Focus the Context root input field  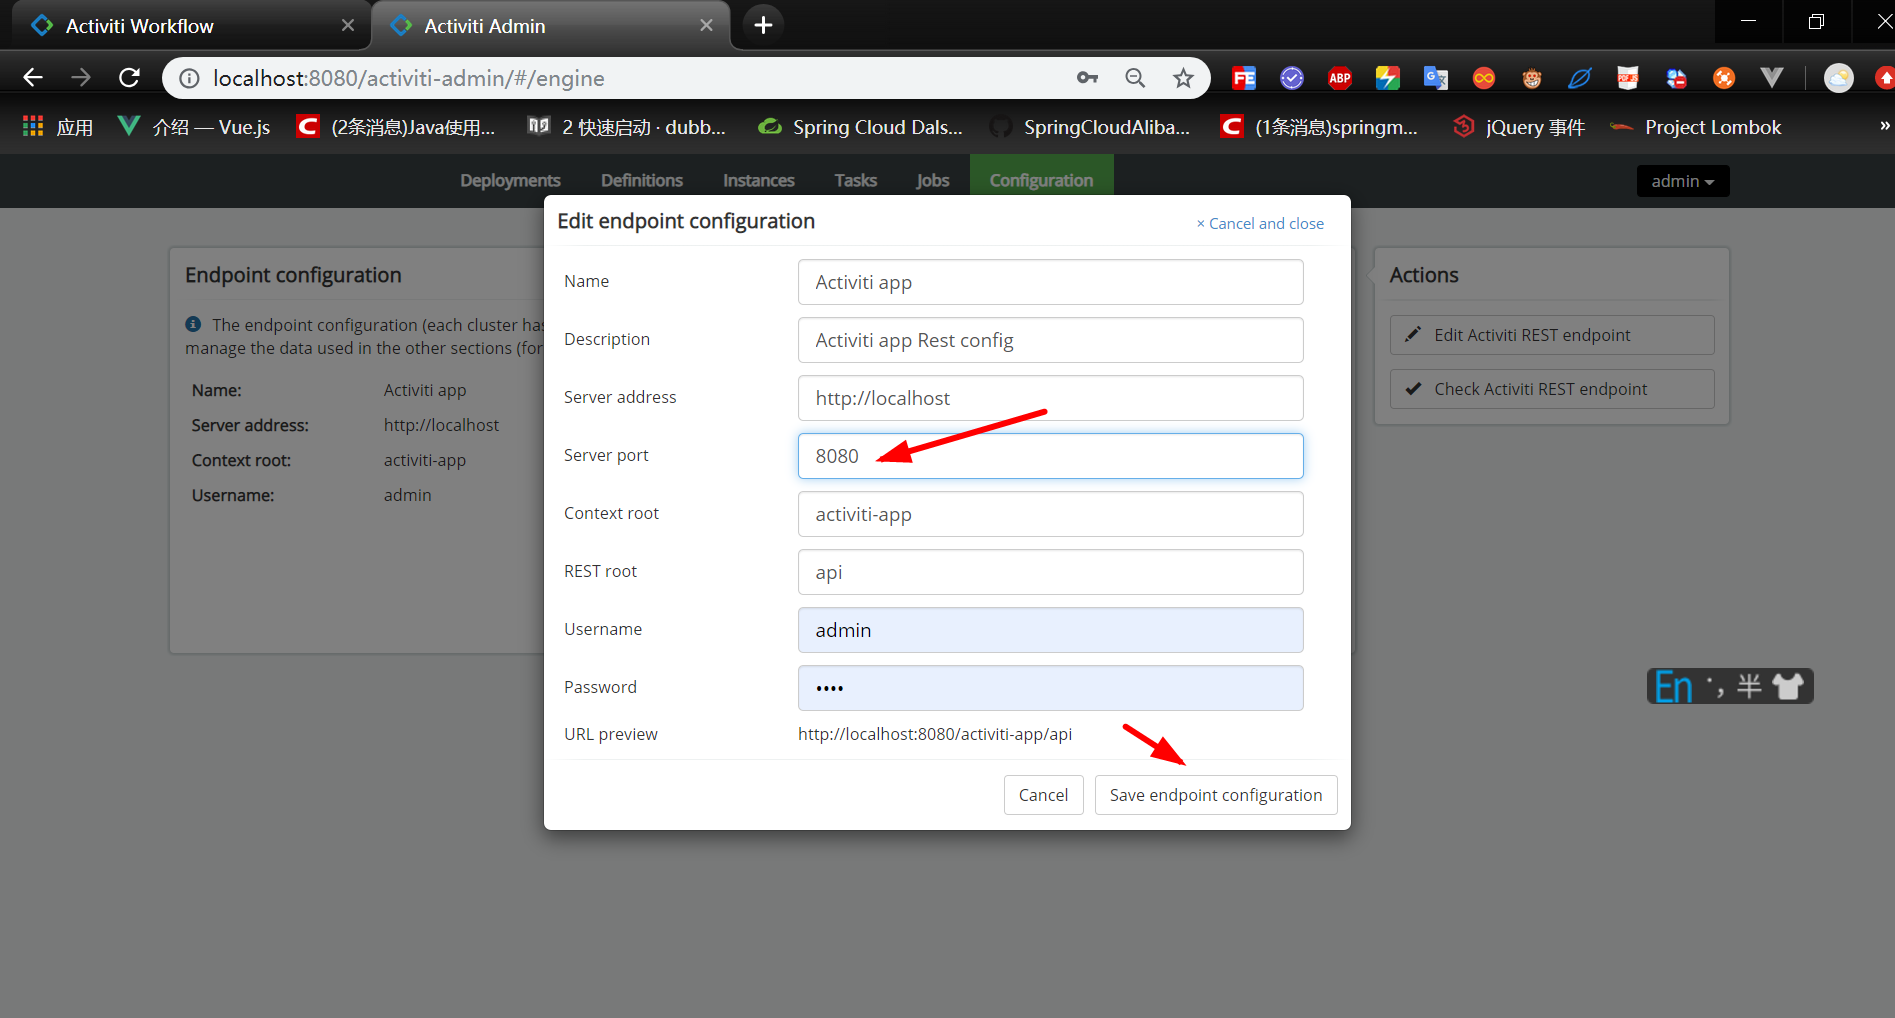pyautogui.click(x=1051, y=514)
